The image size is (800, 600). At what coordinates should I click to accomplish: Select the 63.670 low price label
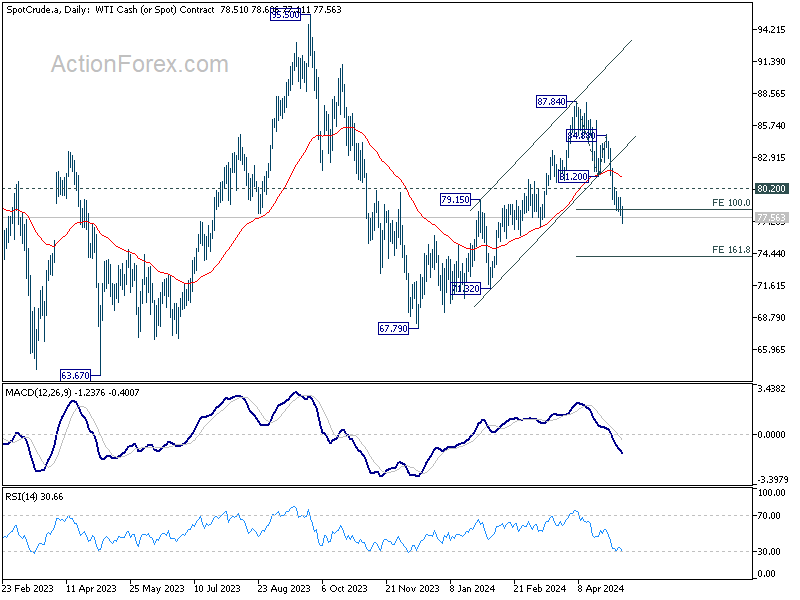(x=76, y=376)
